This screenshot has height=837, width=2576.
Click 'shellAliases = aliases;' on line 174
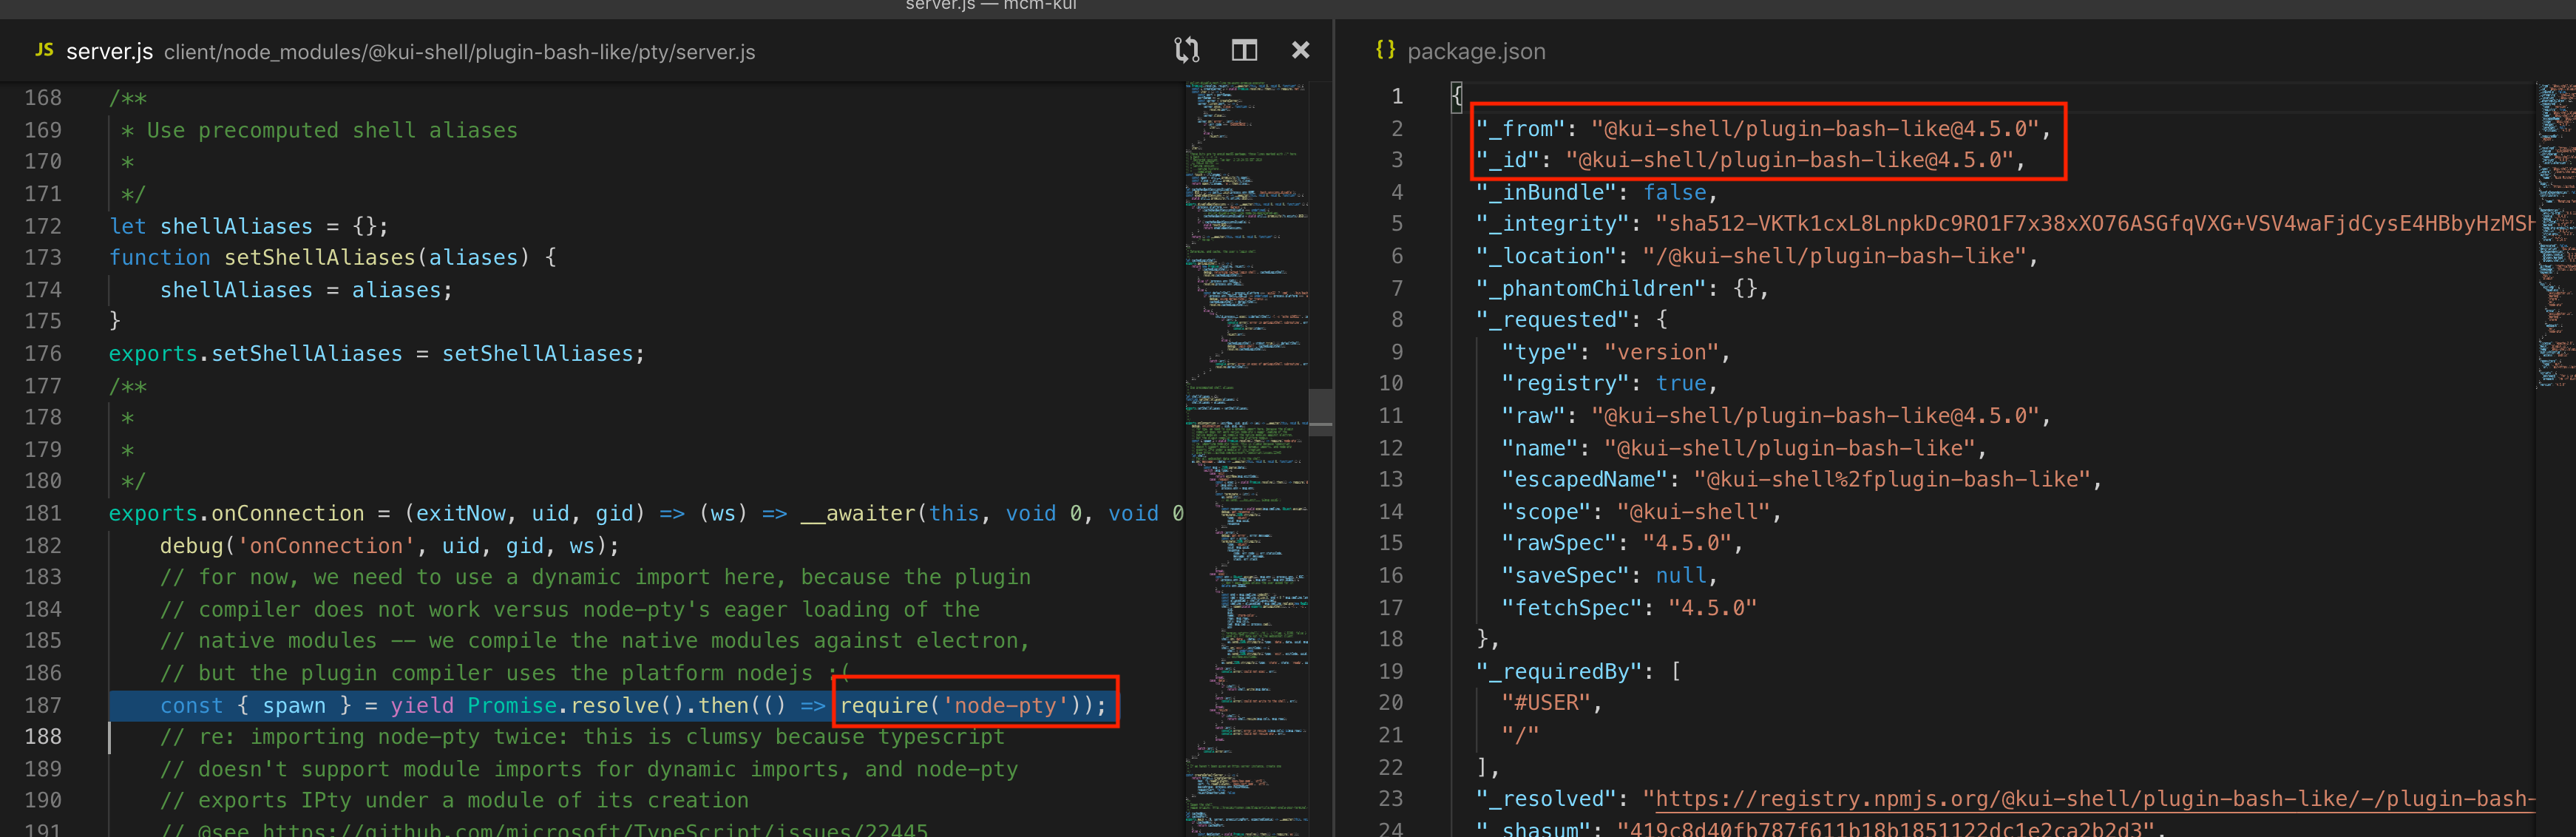(306, 290)
